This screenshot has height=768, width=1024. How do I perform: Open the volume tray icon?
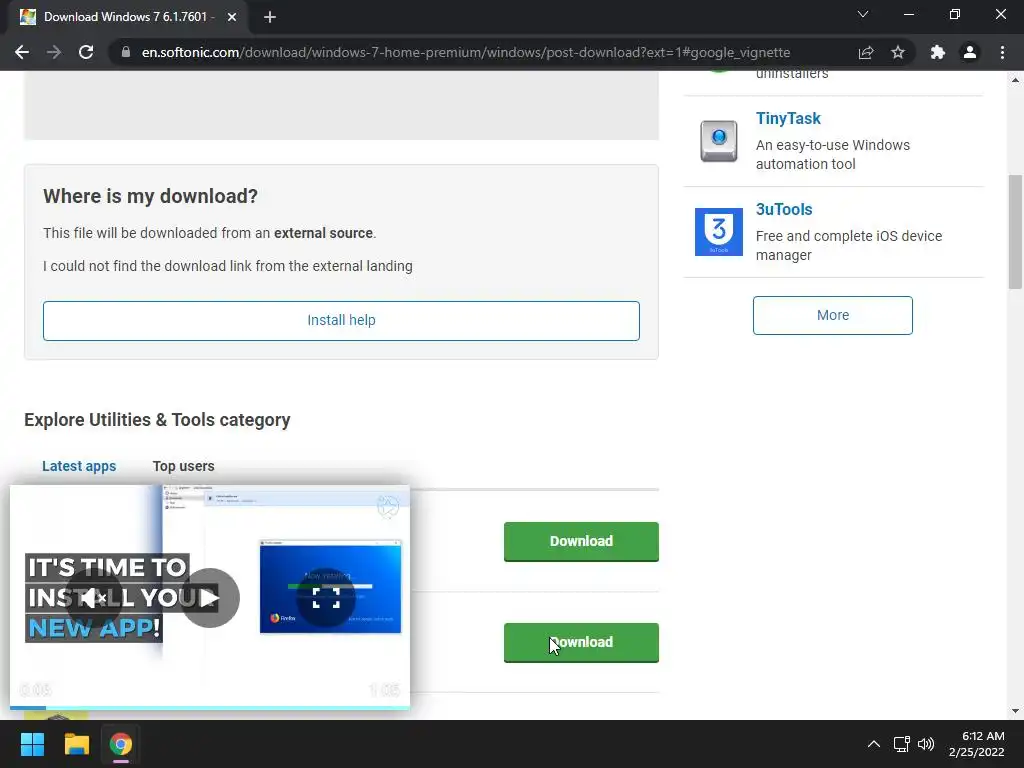926,744
